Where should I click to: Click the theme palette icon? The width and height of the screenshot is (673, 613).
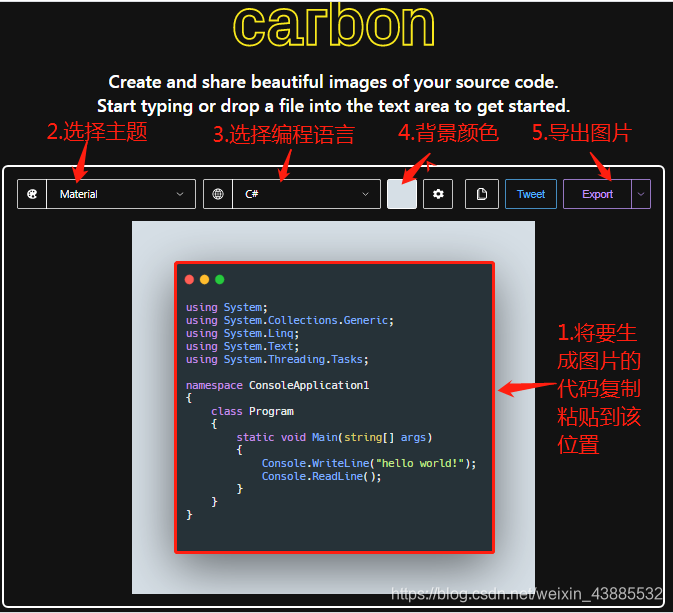pos(32,194)
